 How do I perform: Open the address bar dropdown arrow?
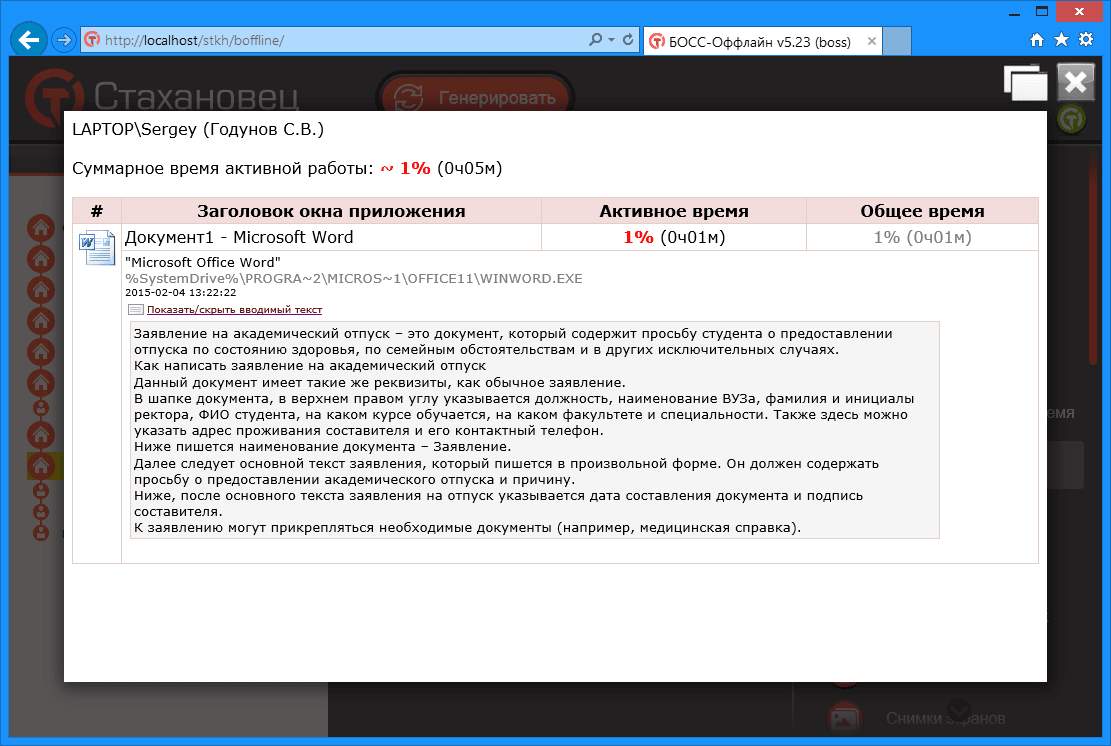[611, 40]
